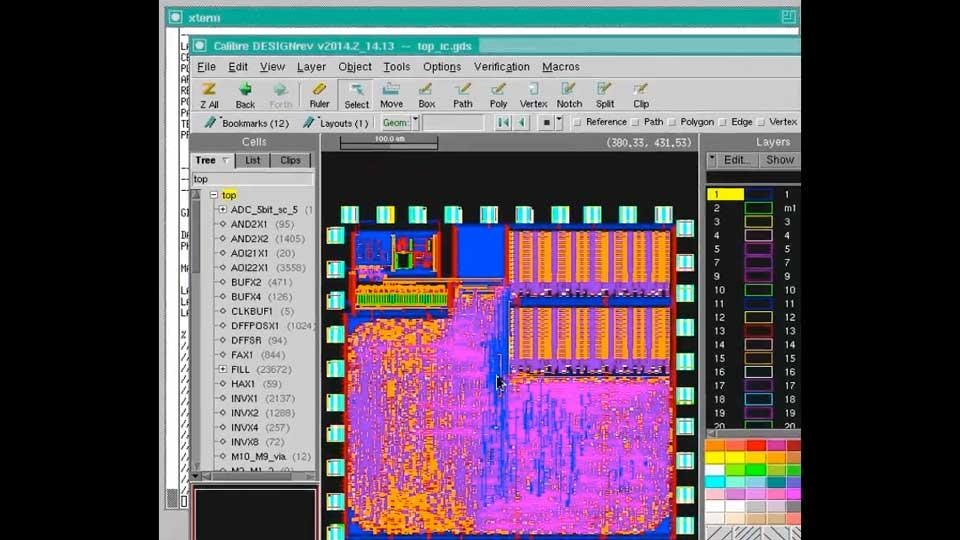The width and height of the screenshot is (960, 540).
Task: Jump to first item arrow button
Action: [x=503, y=122]
